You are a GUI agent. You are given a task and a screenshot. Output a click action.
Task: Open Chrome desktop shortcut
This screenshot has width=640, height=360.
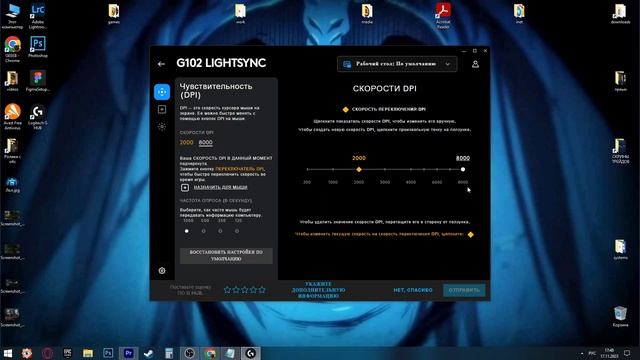pyautogui.click(x=13, y=49)
